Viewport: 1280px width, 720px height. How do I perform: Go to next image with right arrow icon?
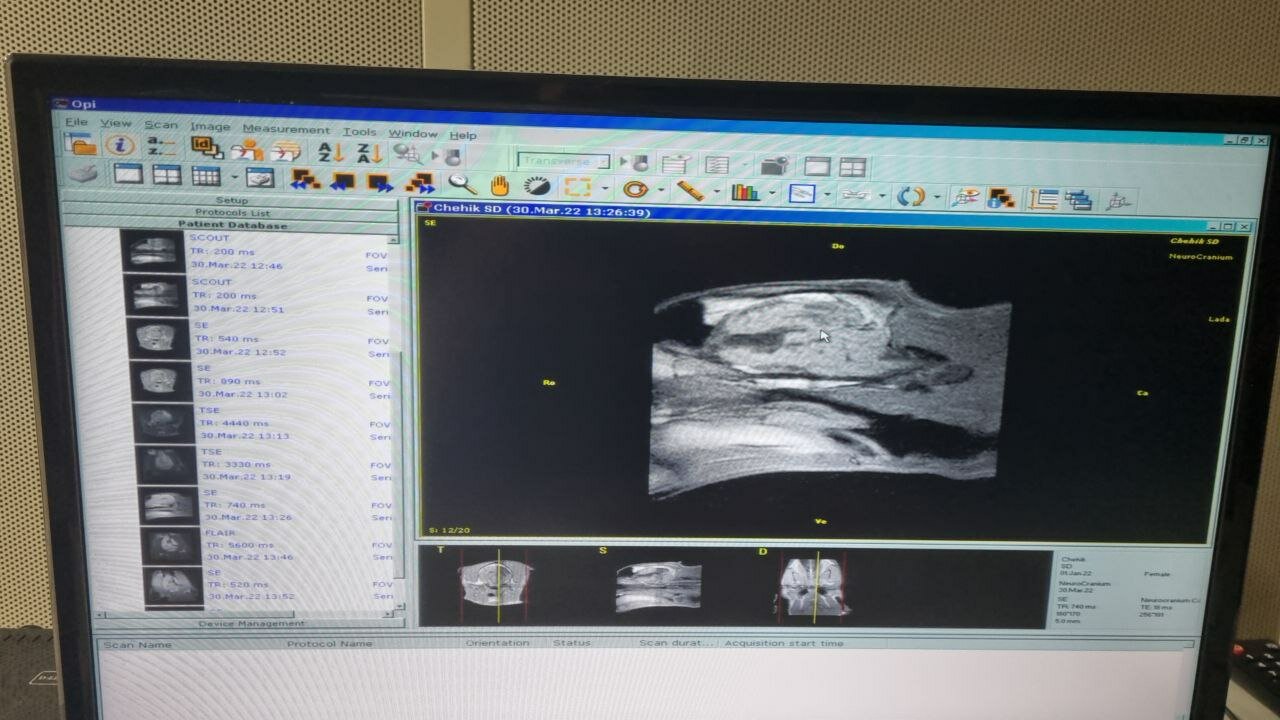380,182
